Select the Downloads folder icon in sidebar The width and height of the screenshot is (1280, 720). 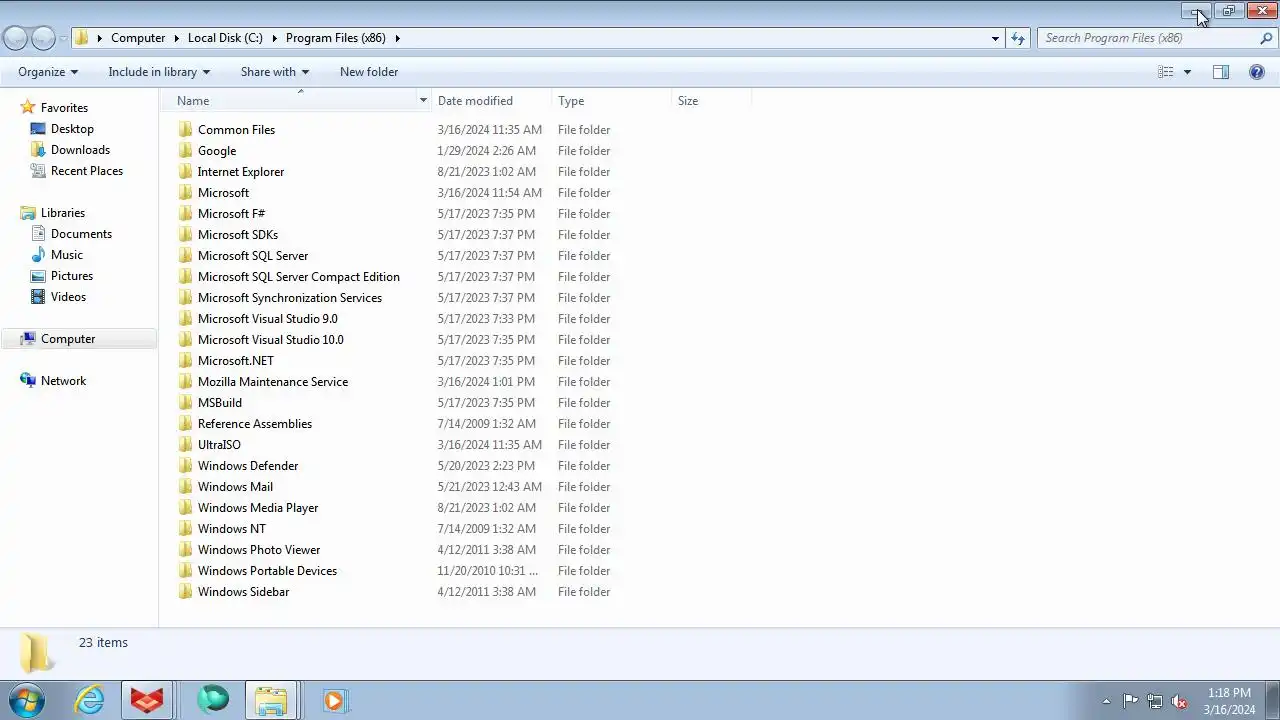pos(38,150)
